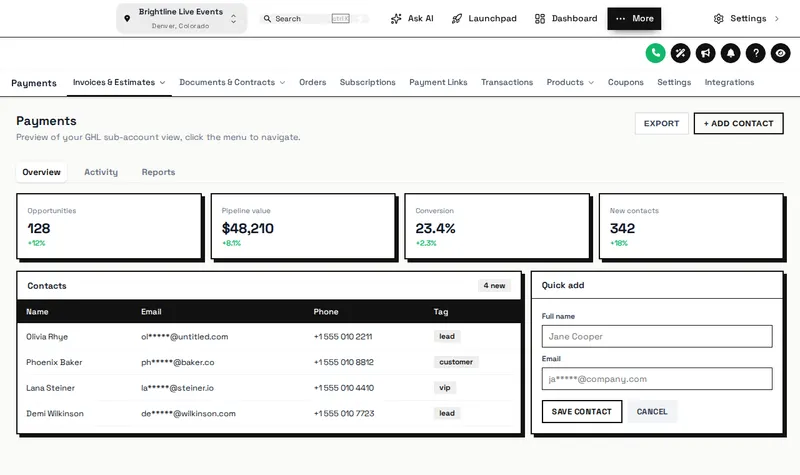Toggle the eye preview icon
The height and width of the screenshot is (475, 800).
780,53
